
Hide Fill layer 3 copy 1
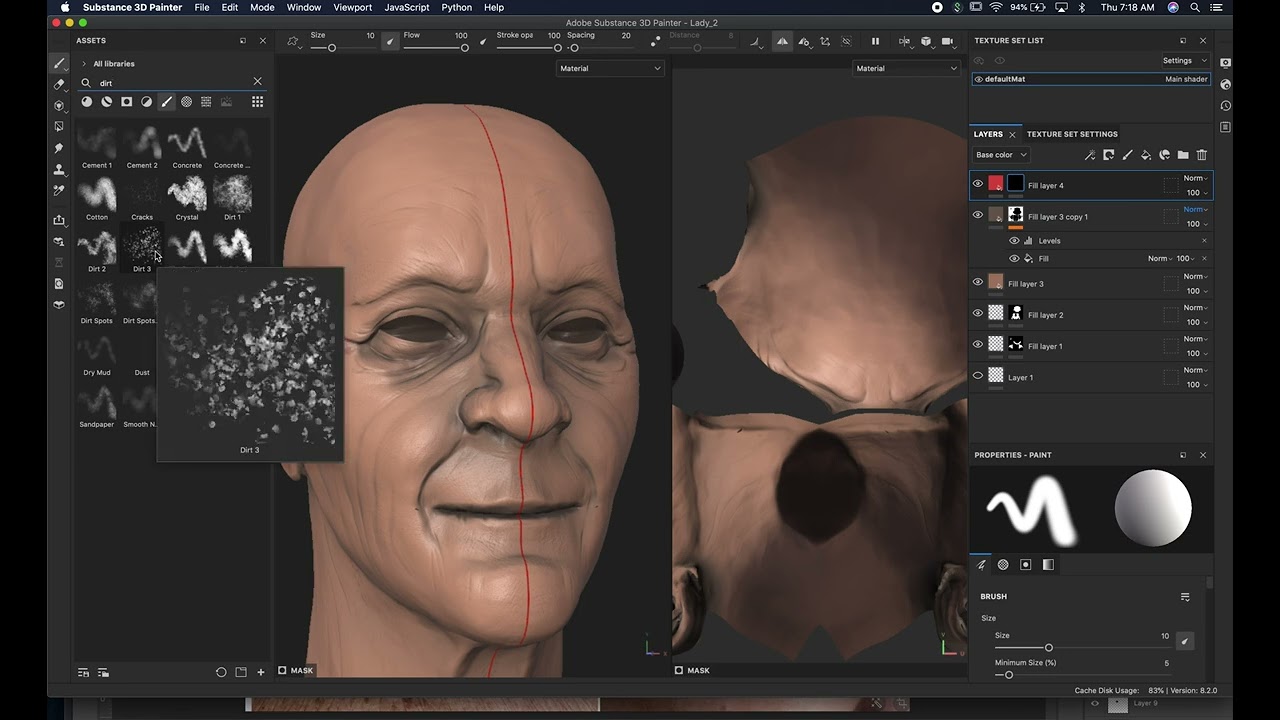[x=978, y=214]
